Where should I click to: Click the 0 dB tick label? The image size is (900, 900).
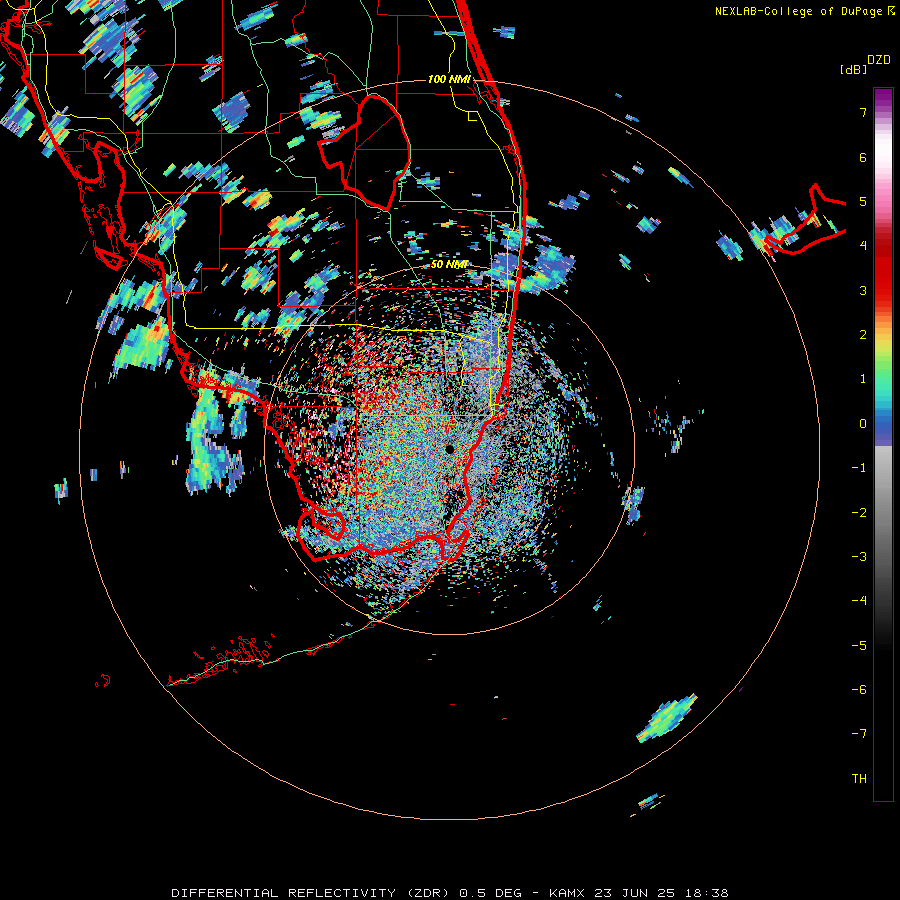[863, 424]
